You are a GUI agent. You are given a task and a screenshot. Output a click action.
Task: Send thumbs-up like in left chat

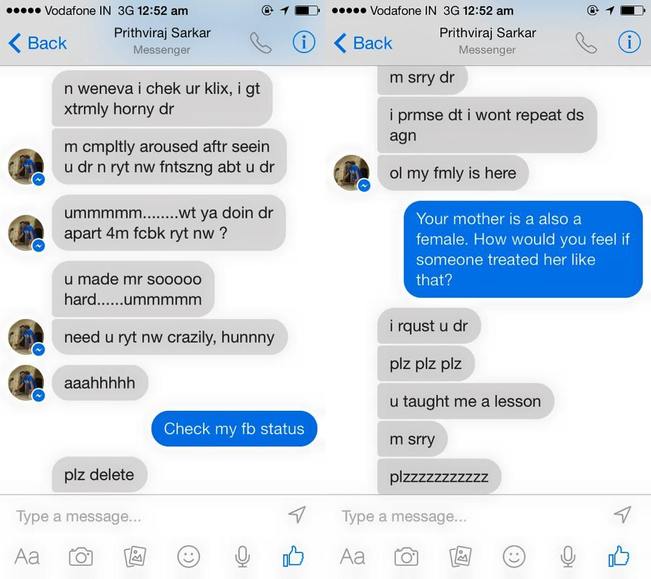coord(293,556)
